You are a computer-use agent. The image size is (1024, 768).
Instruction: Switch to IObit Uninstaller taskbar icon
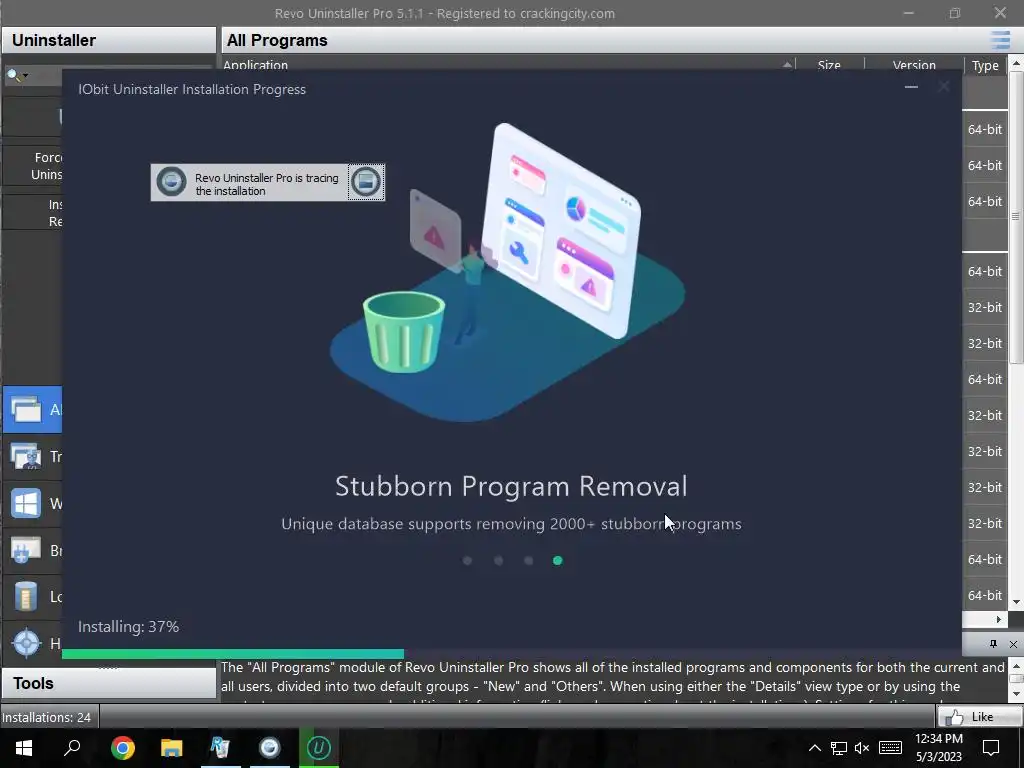click(319, 748)
